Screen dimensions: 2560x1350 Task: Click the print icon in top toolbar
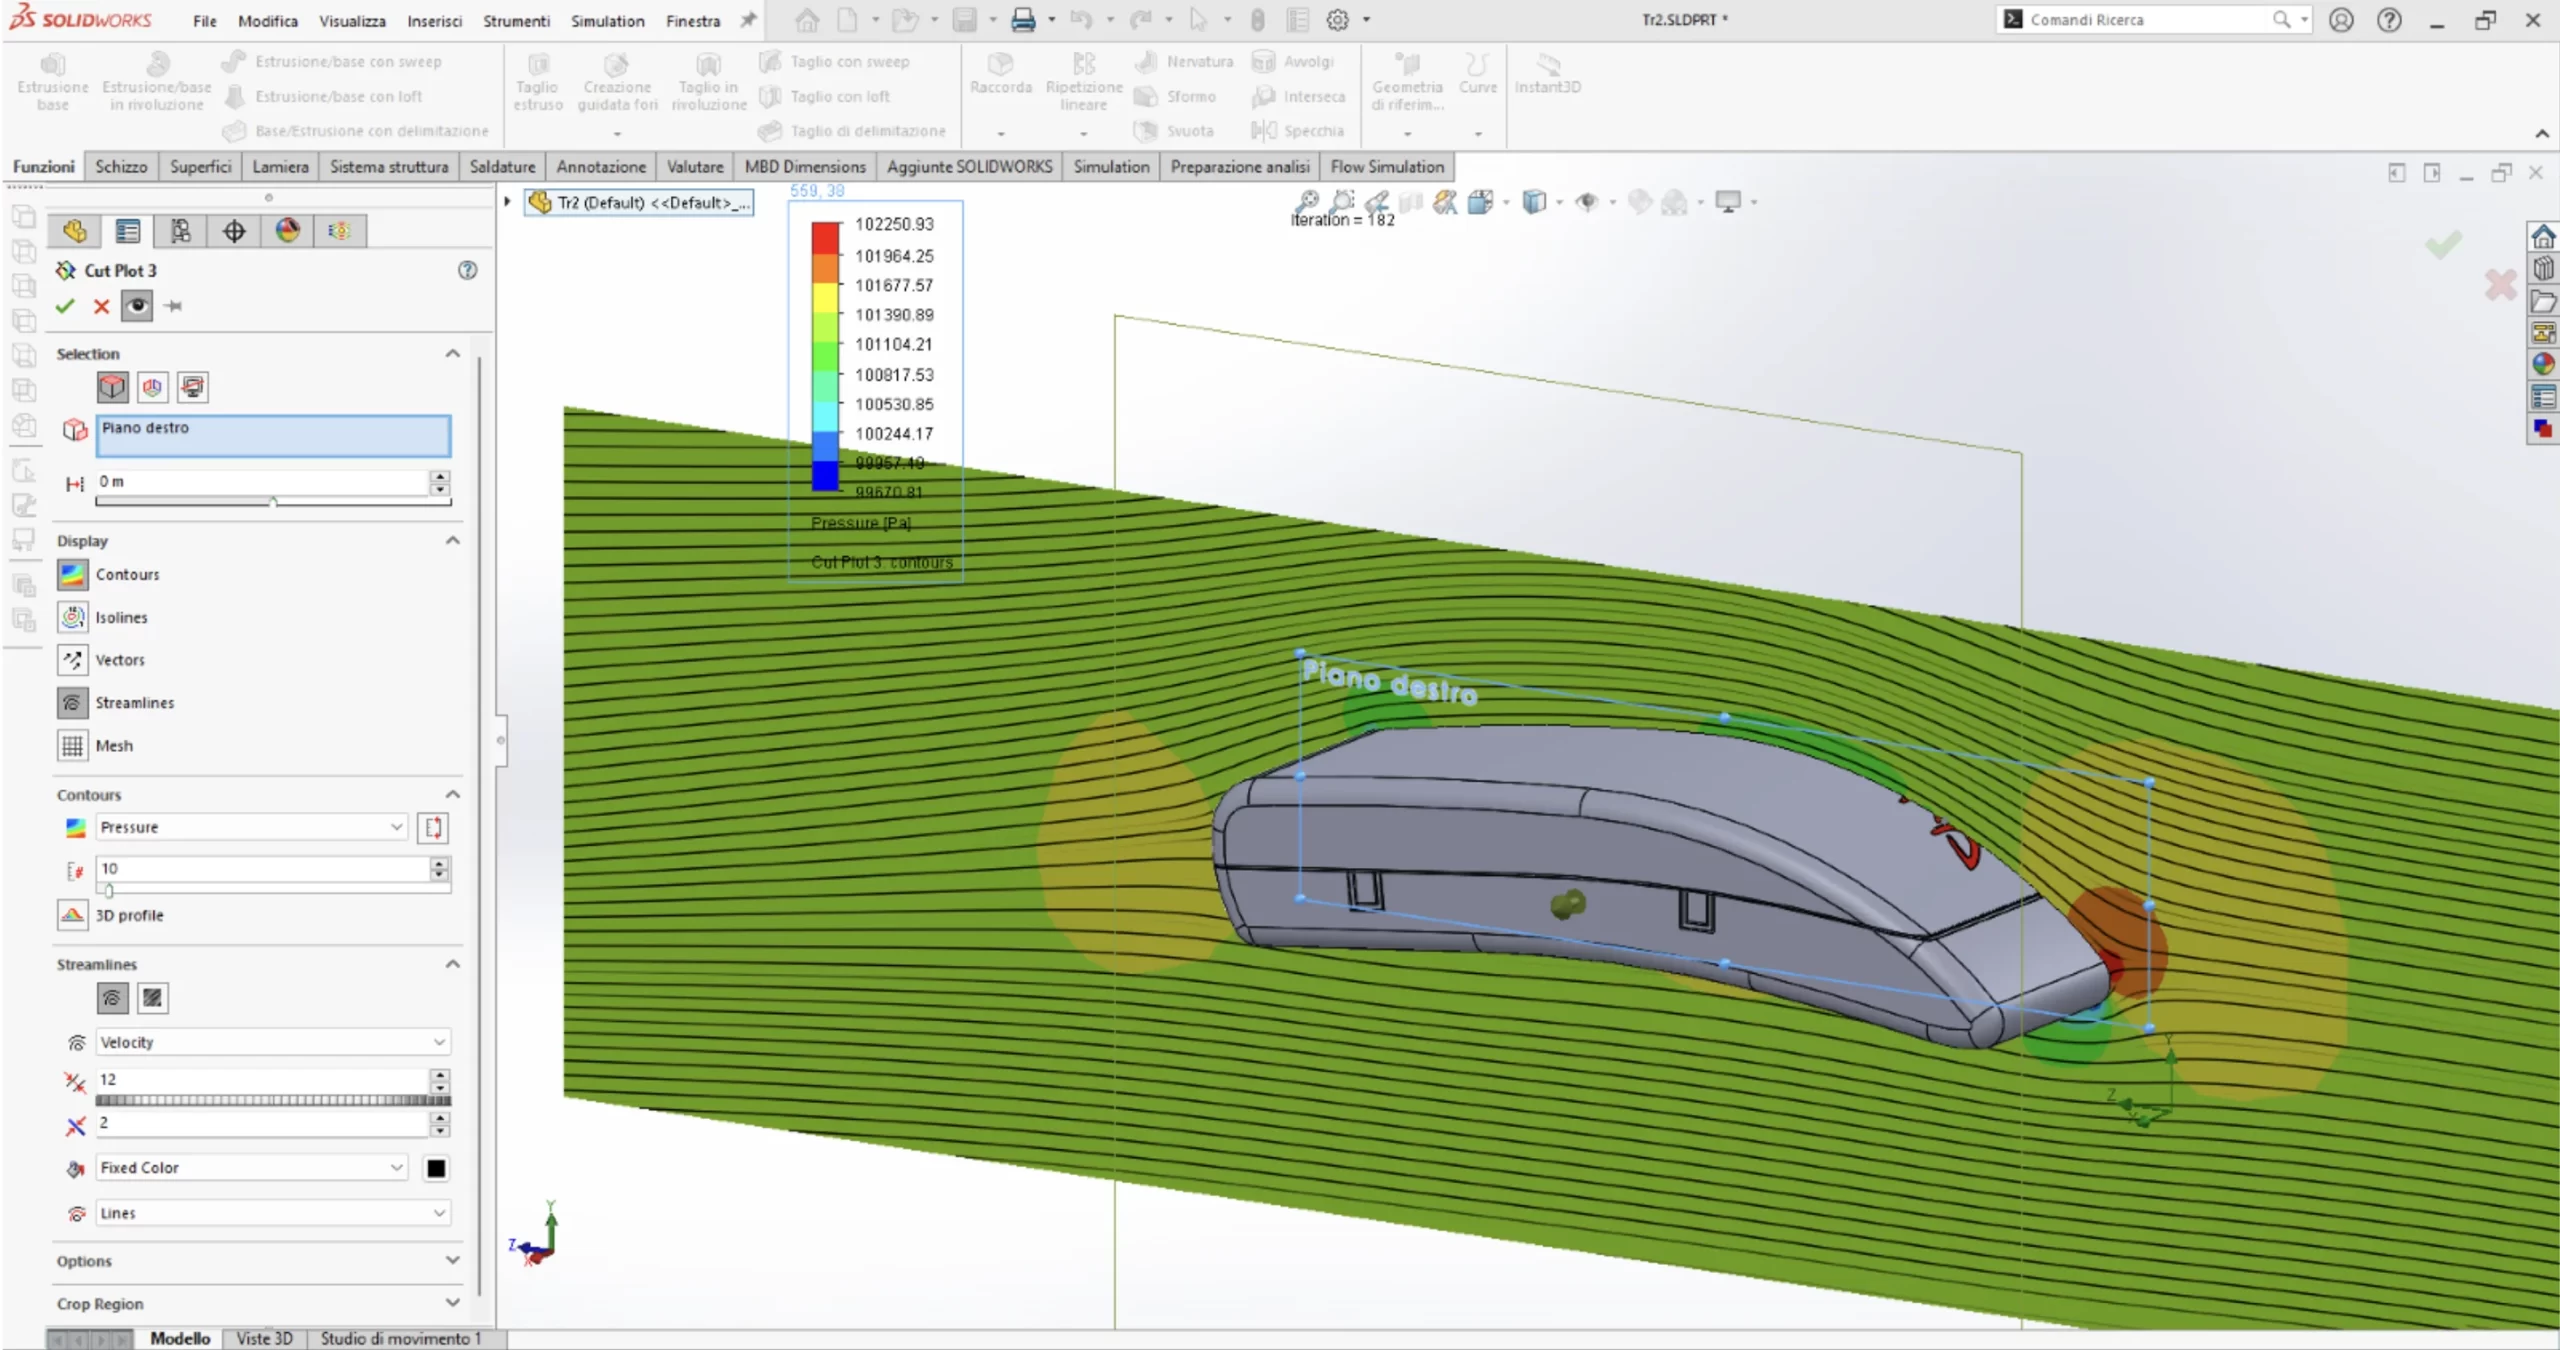(x=1022, y=20)
